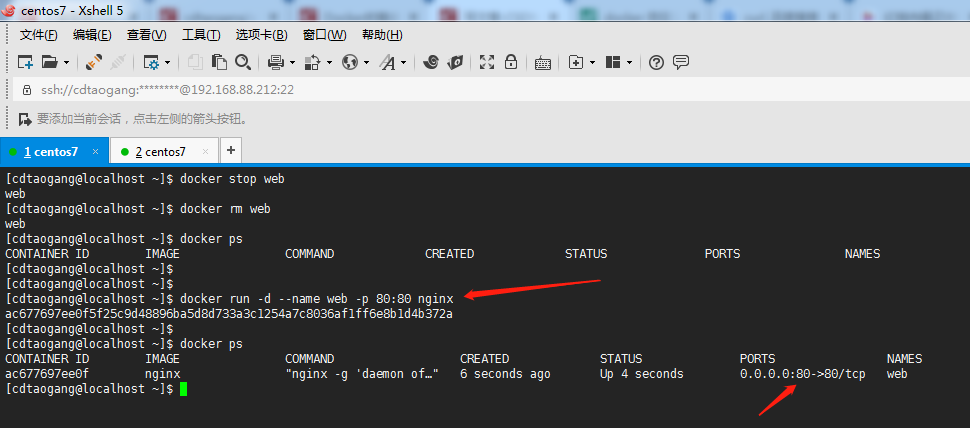The height and width of the screenshot is (428, 970).
Task: Click the greyed-out Copy toolbar icon
Action: (x=195, y=62)
